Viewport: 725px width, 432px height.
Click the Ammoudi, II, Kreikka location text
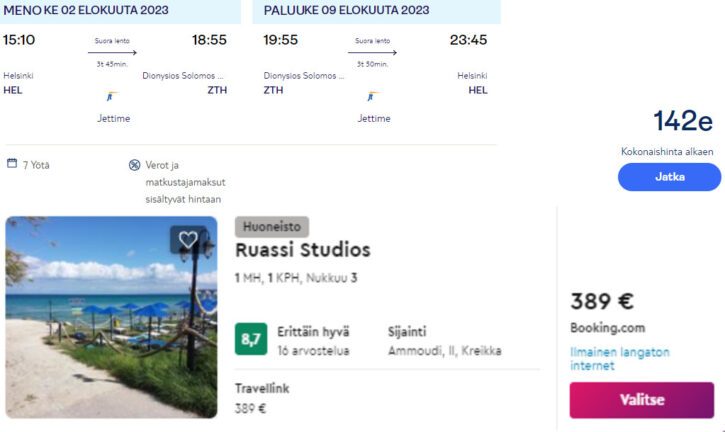coord(444,352)
